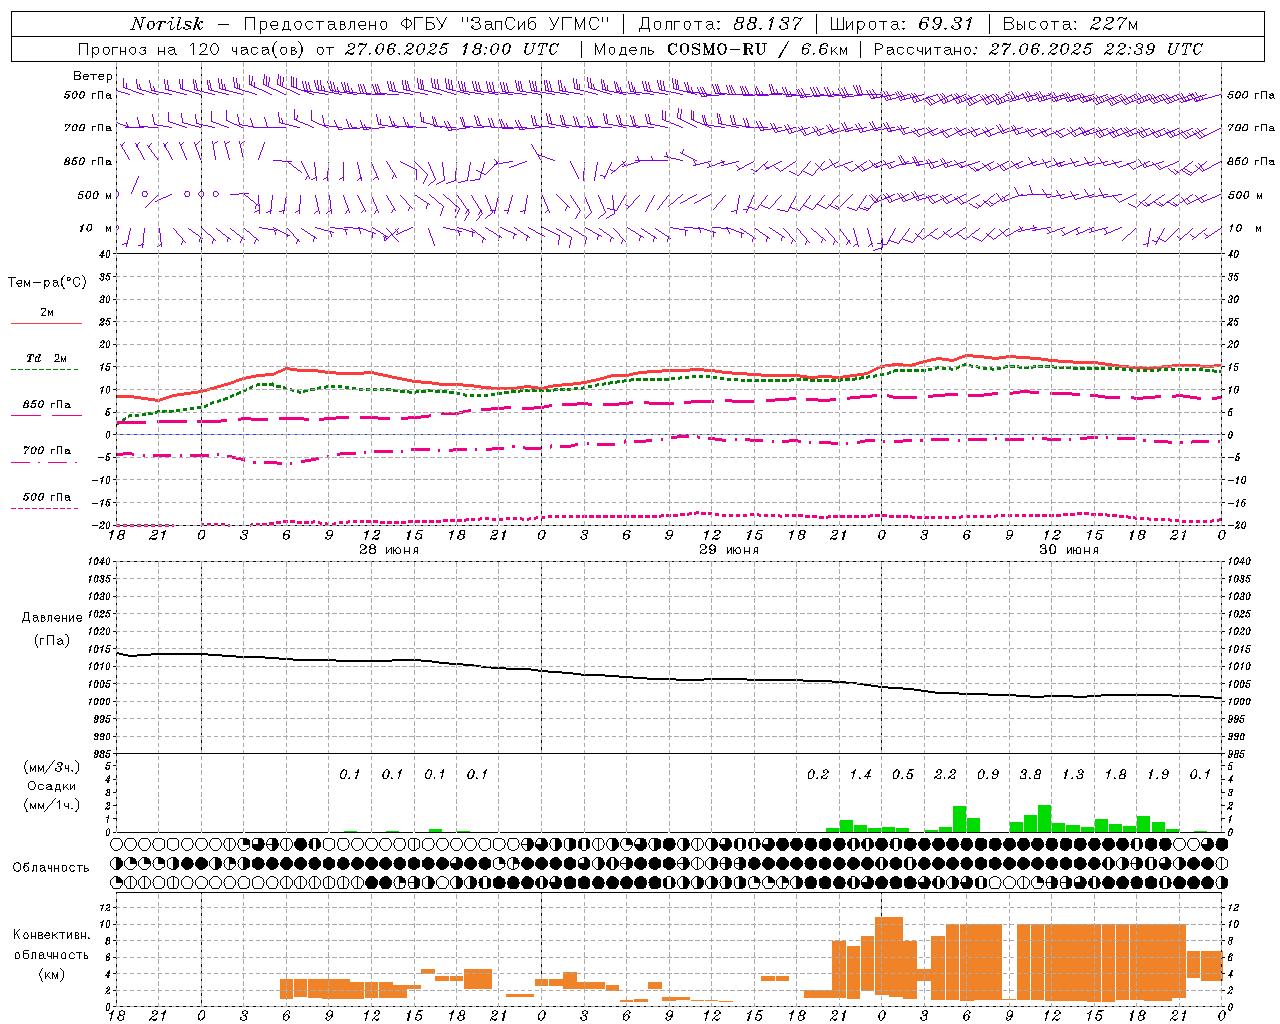Click the '0.9' precipitation total value
Screen dimensions: 1280x1024
coord(988,775)
